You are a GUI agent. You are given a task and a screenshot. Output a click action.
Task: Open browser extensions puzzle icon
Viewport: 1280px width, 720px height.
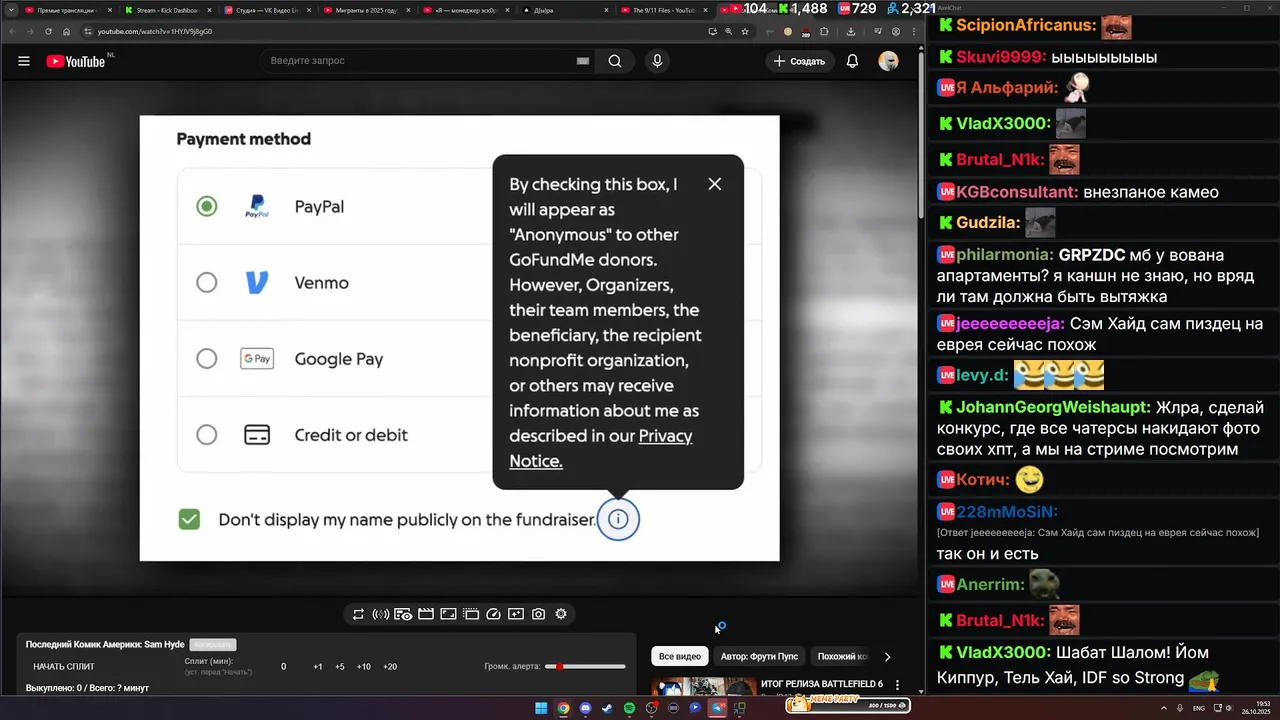tap(824, 31)
